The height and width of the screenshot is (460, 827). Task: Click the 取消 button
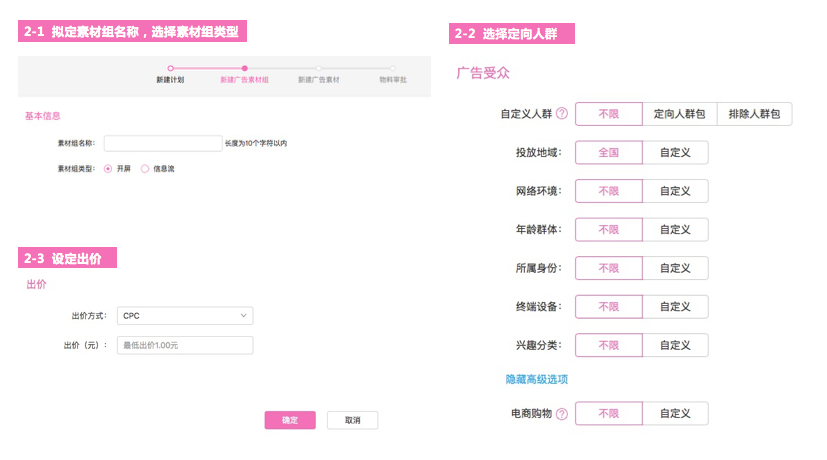[x=352, y=420]
